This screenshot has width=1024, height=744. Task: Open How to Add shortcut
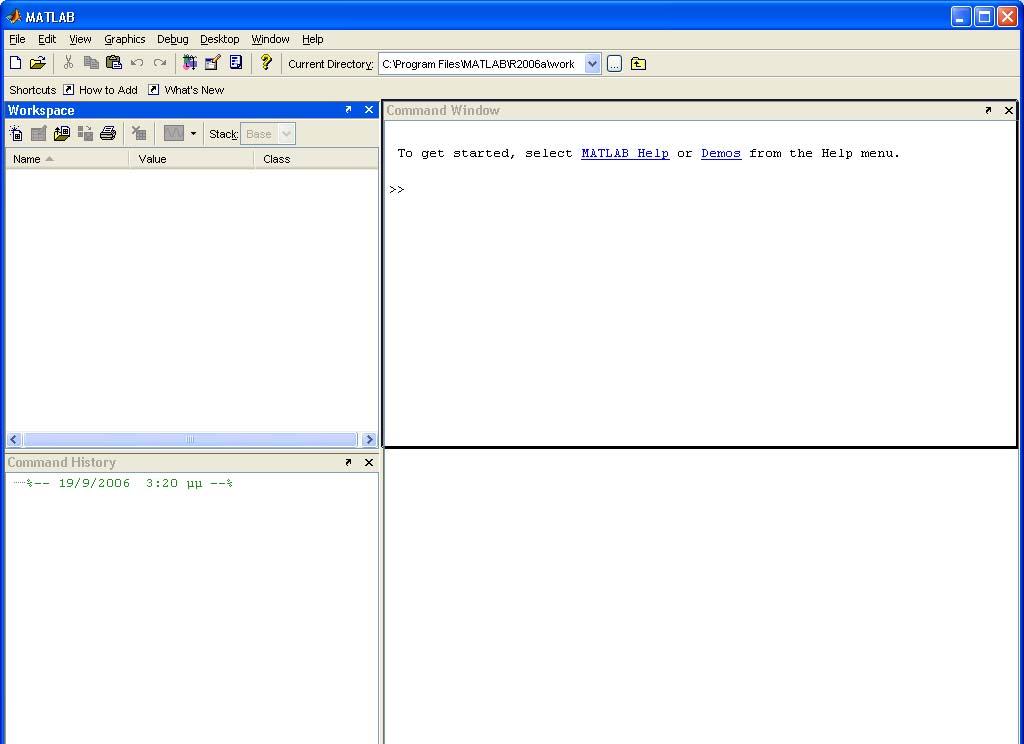pyautogui.click(x=101, y=90)
